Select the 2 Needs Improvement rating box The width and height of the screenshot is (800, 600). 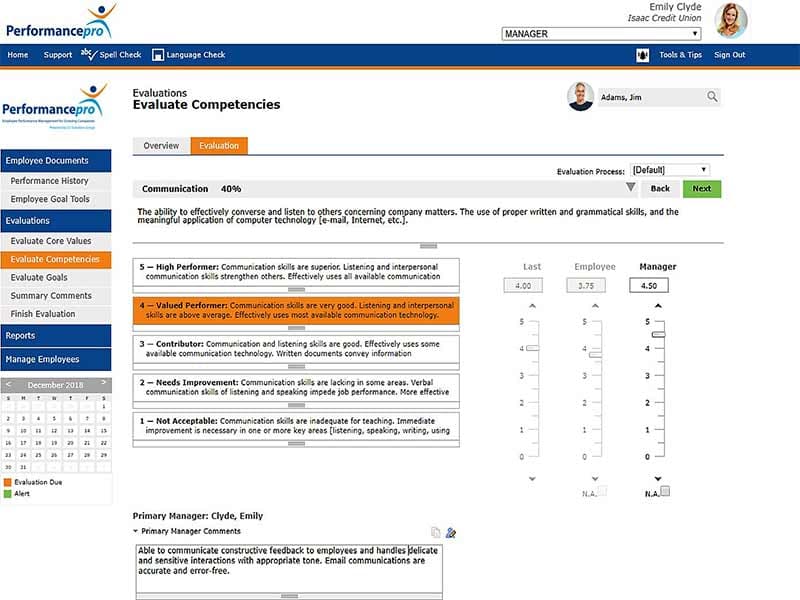(296, 388)
